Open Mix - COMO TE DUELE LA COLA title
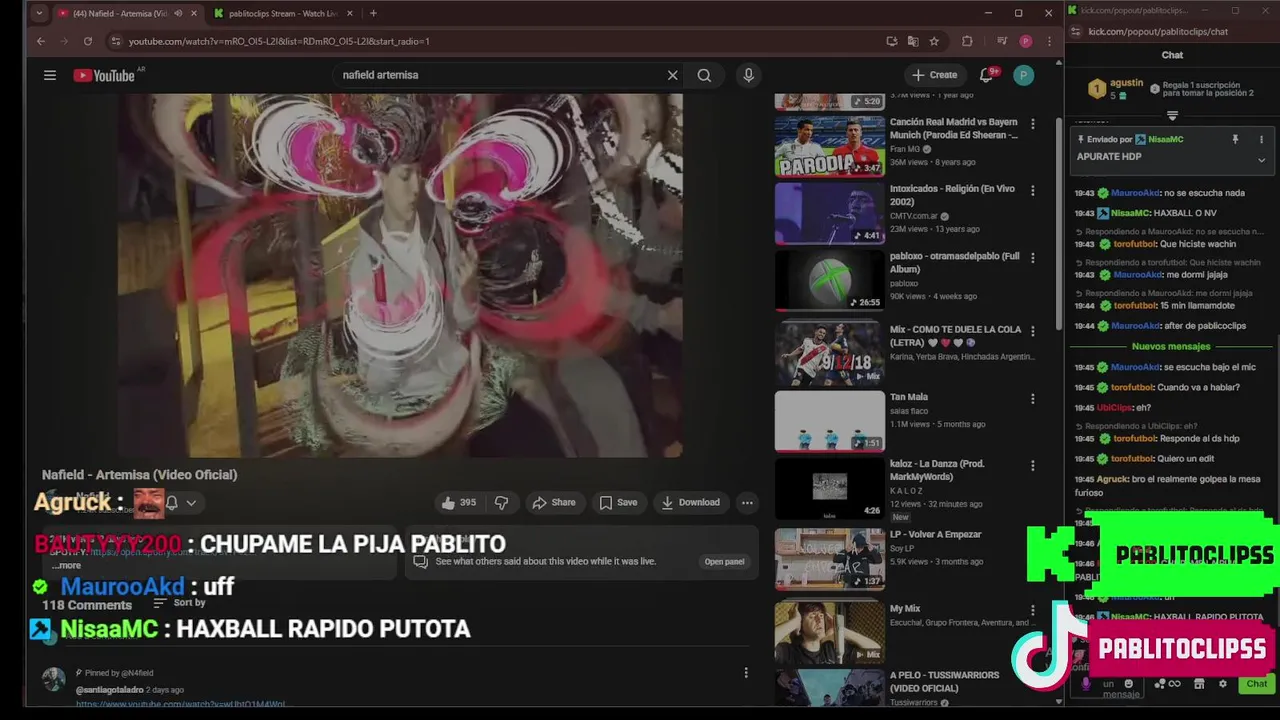The height and width of the screenshot is (720, 1280). tap(955, 335)
